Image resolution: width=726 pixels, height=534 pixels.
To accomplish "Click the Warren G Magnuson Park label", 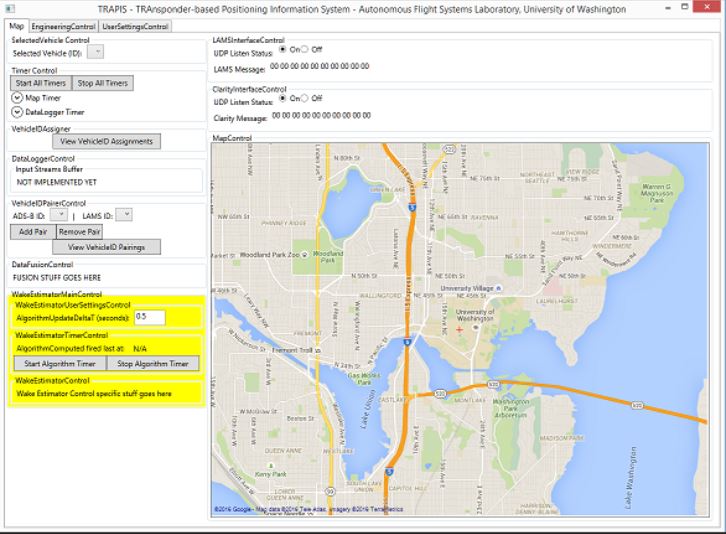I will pos(657,193).
